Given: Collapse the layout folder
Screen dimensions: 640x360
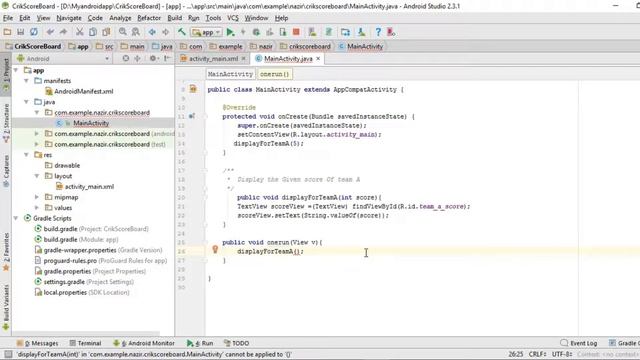Looking at the screenshot, I should [x=37, y=176].
